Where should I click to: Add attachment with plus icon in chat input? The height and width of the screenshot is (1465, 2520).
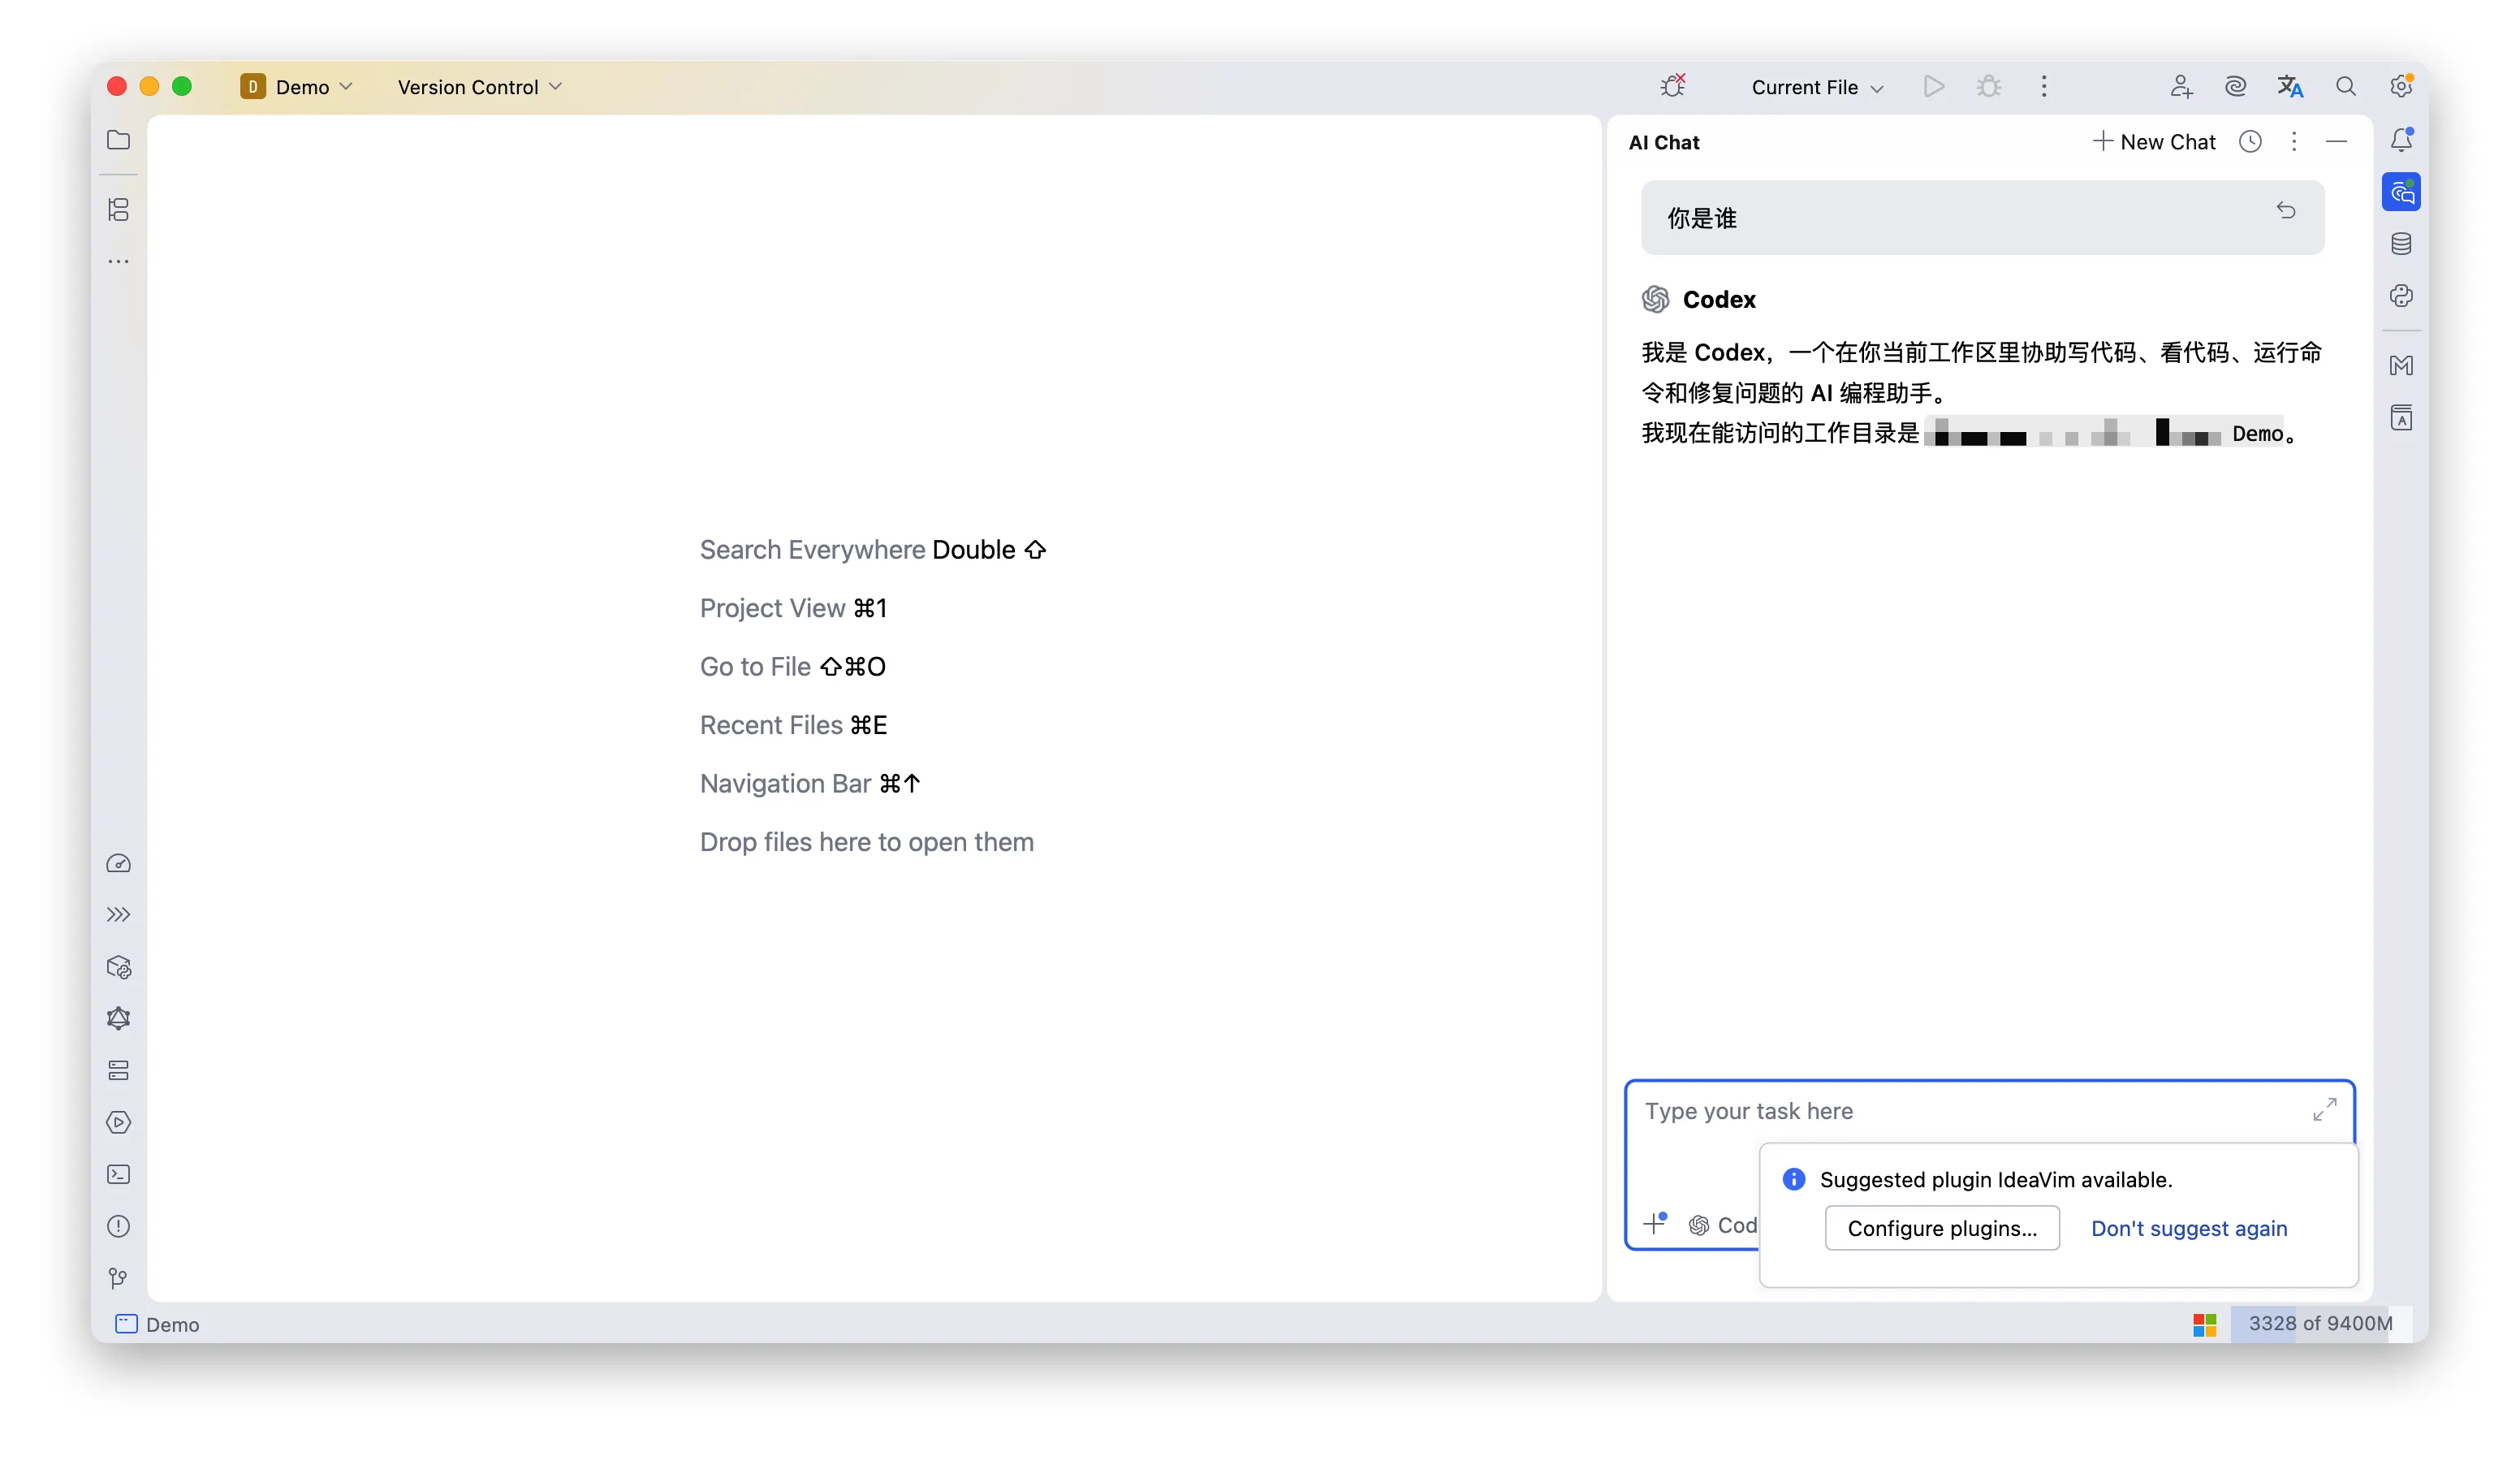point(1655,1223)
